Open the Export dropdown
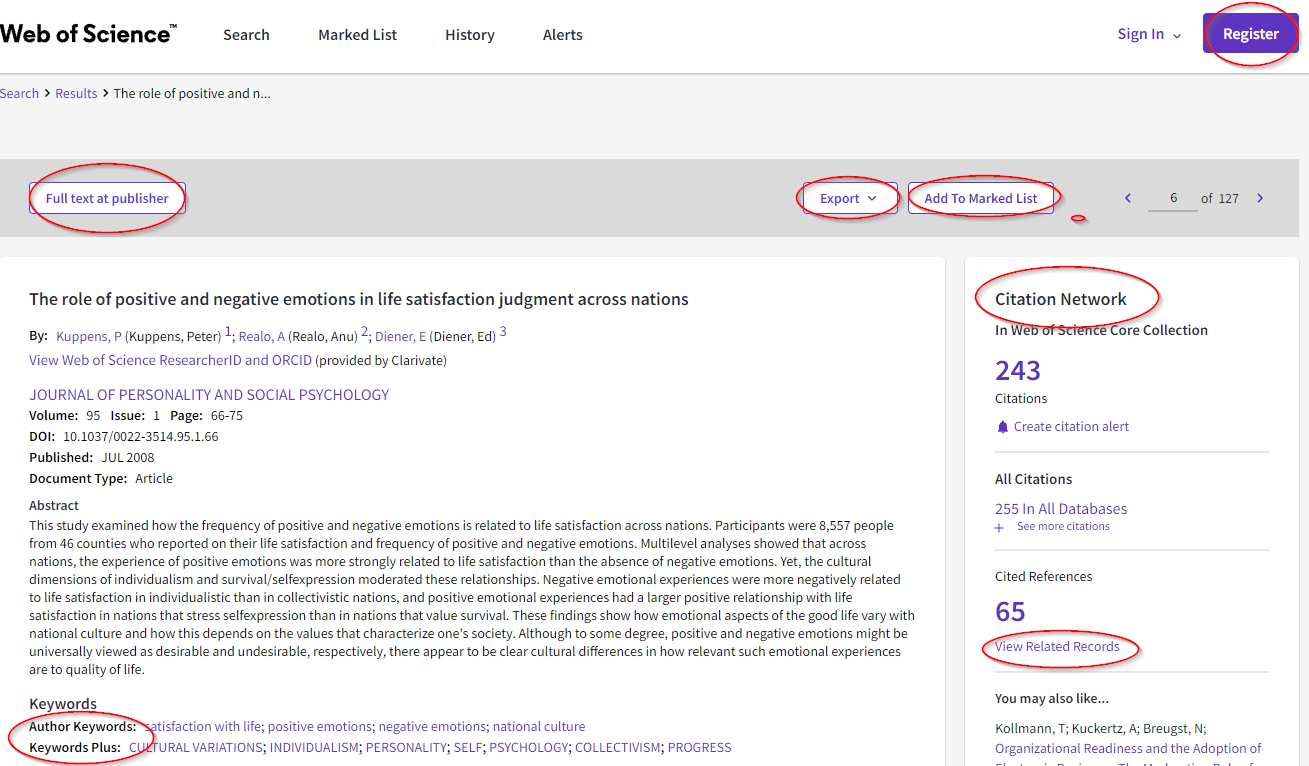The height and width of the screenshot is (766, 1309). 848,198
